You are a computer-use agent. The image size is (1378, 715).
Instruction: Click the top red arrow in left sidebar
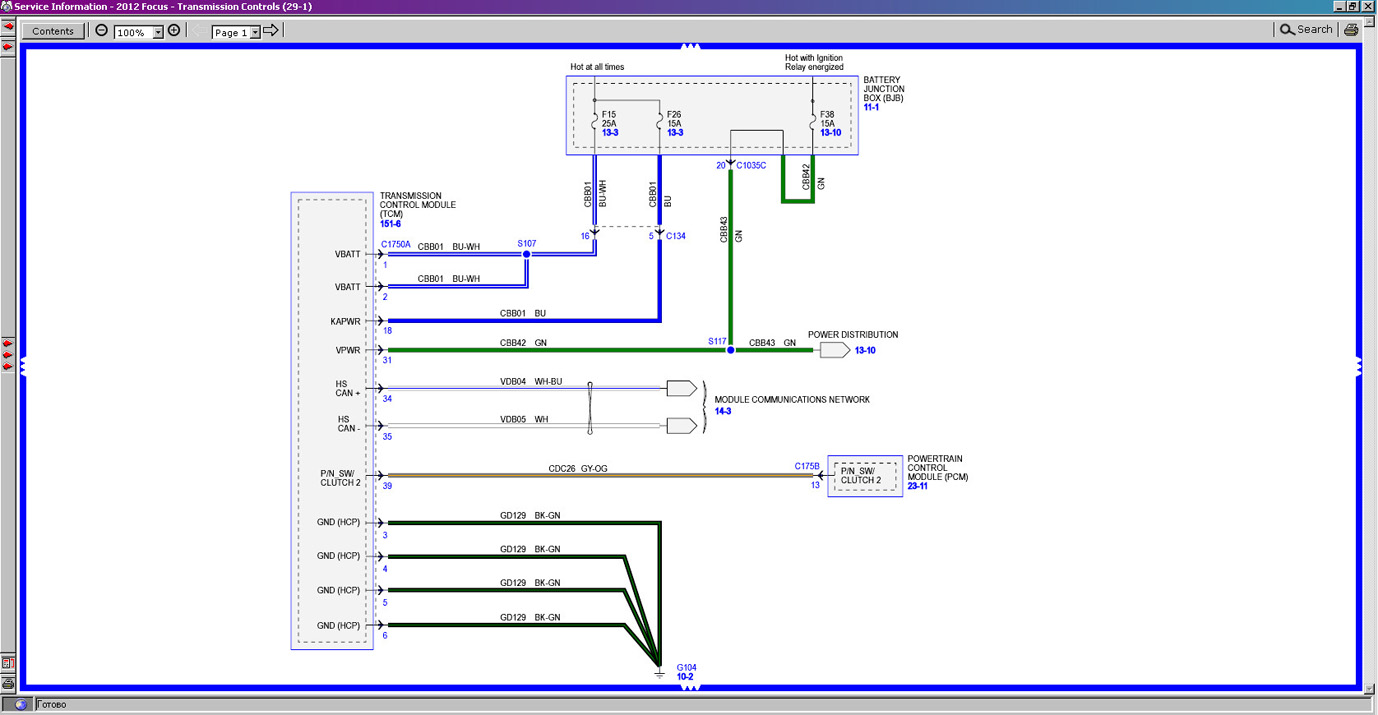(8, 24)
